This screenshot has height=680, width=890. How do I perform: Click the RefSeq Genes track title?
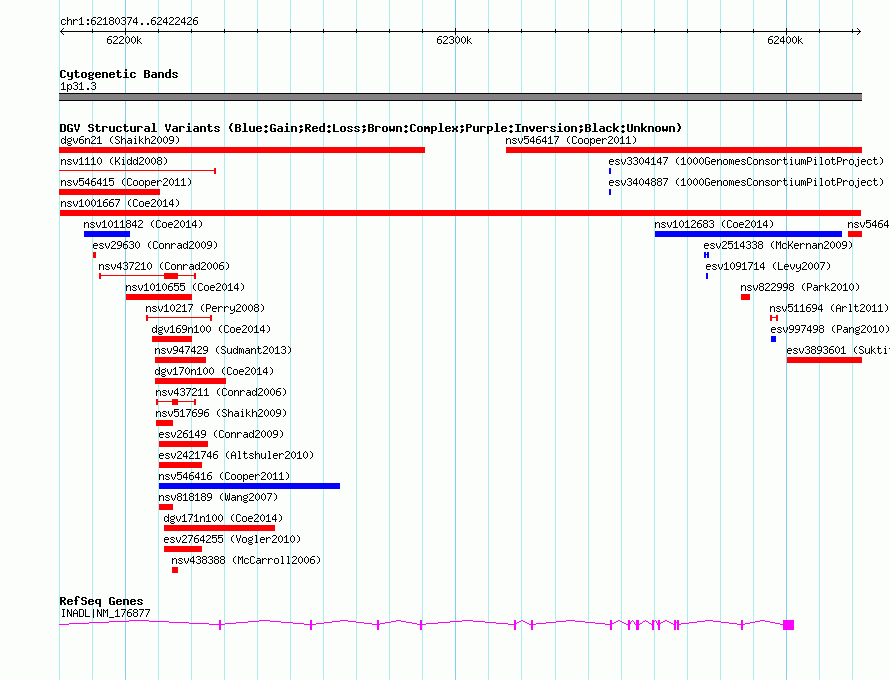[101, 601]
